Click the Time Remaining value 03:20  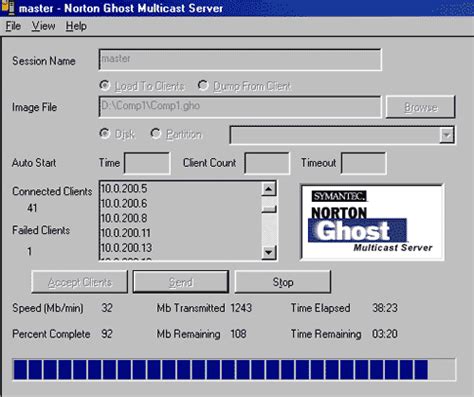coord(385,334)
